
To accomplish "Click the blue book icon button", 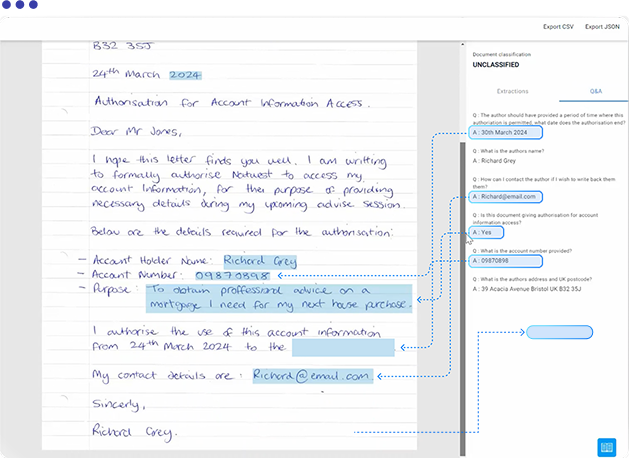I will 606,446.
